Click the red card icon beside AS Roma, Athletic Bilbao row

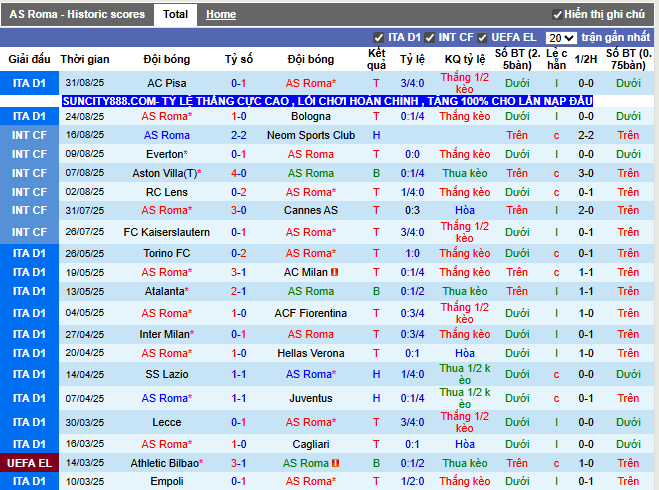335,463
